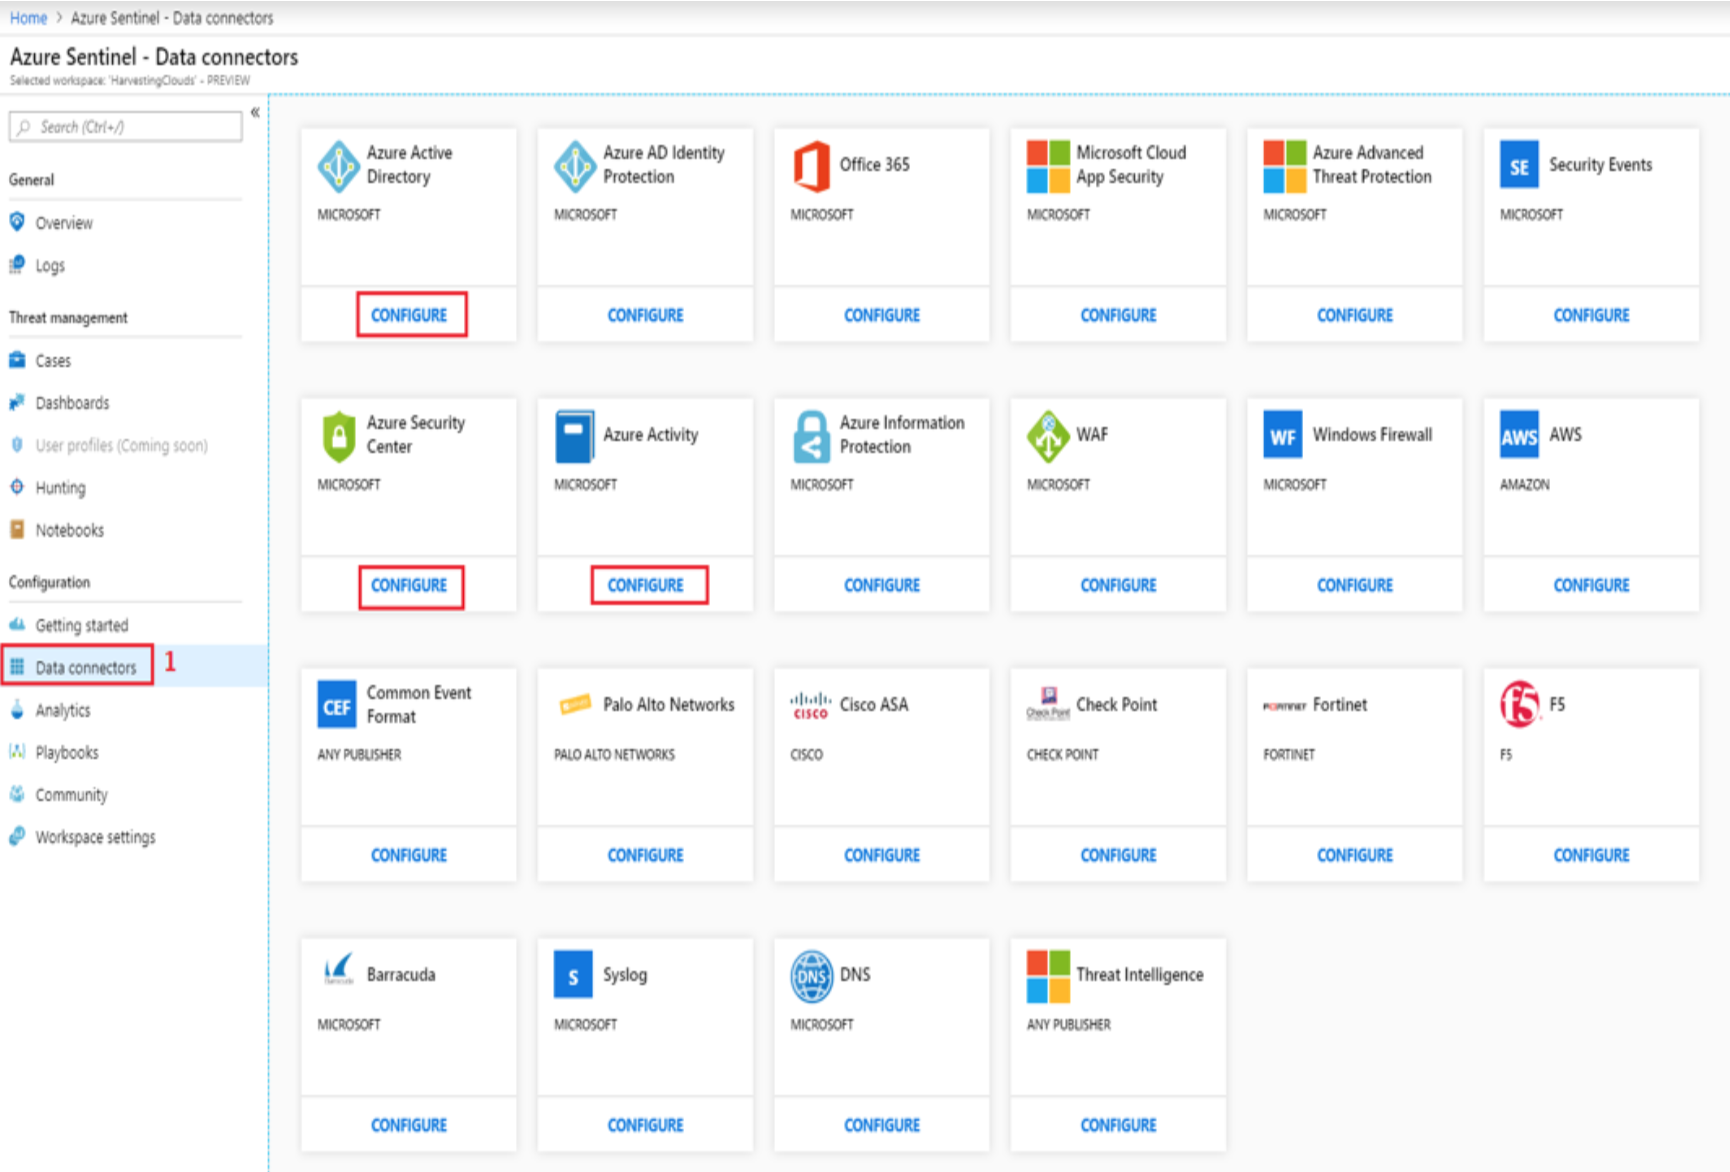Click the sidebar Search input field
1730x1172 pixels.
(126, 127)
